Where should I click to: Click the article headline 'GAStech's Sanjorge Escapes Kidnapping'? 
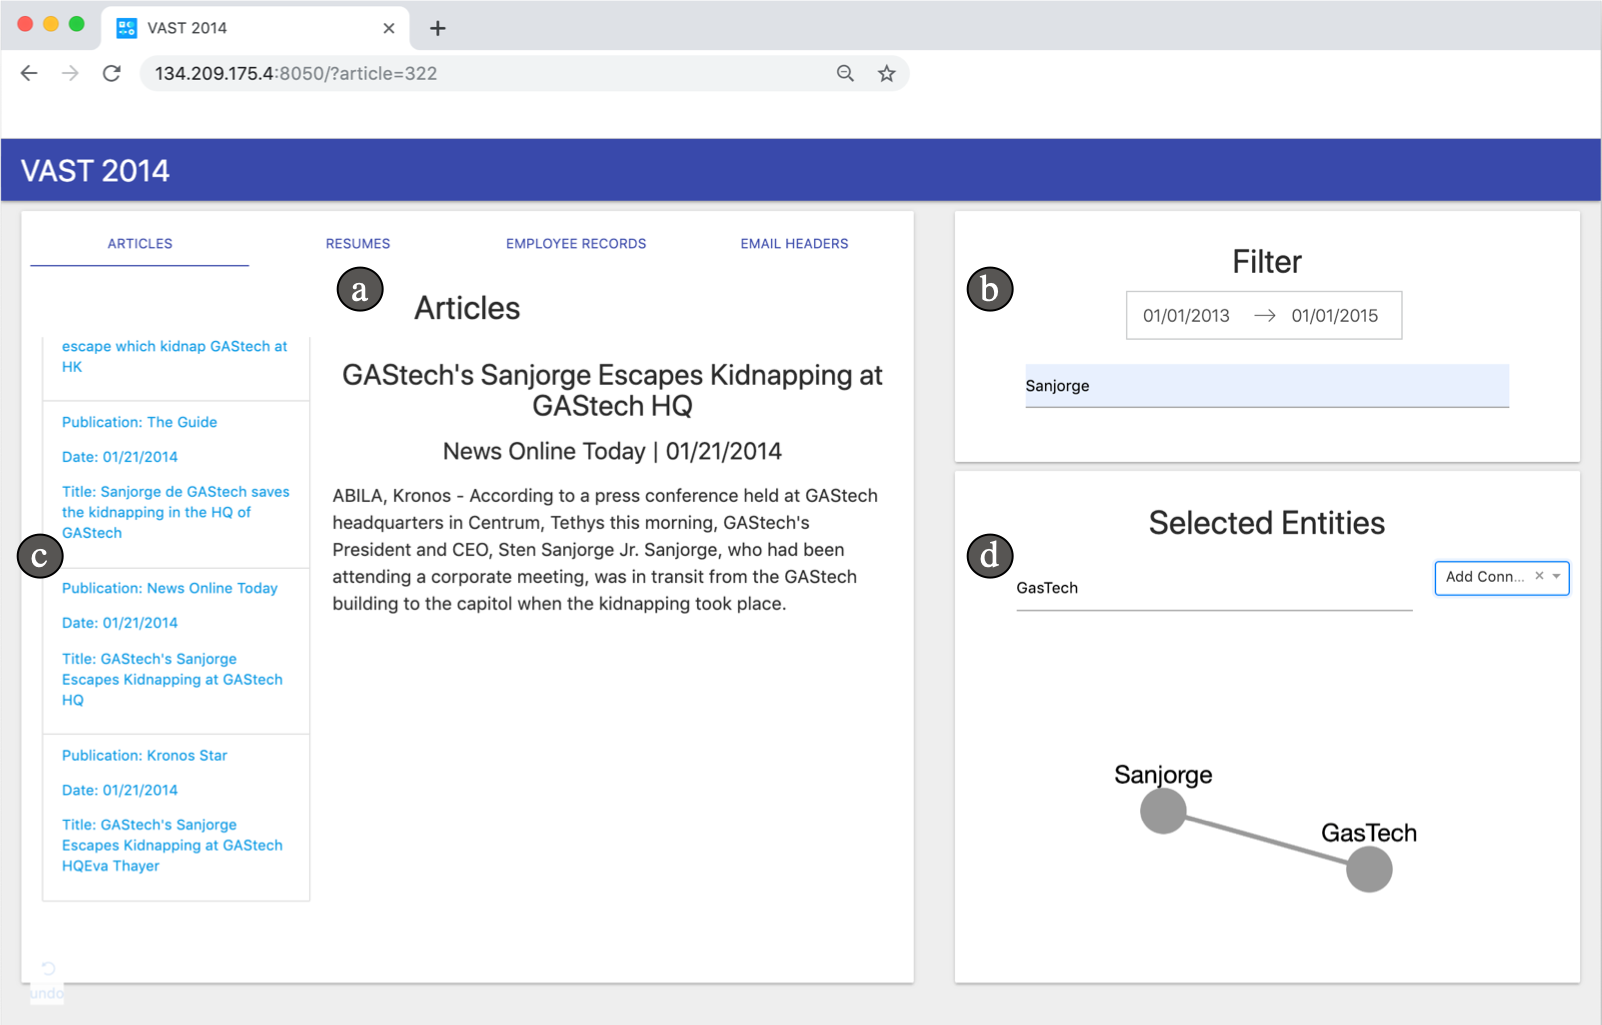point(612,390)
